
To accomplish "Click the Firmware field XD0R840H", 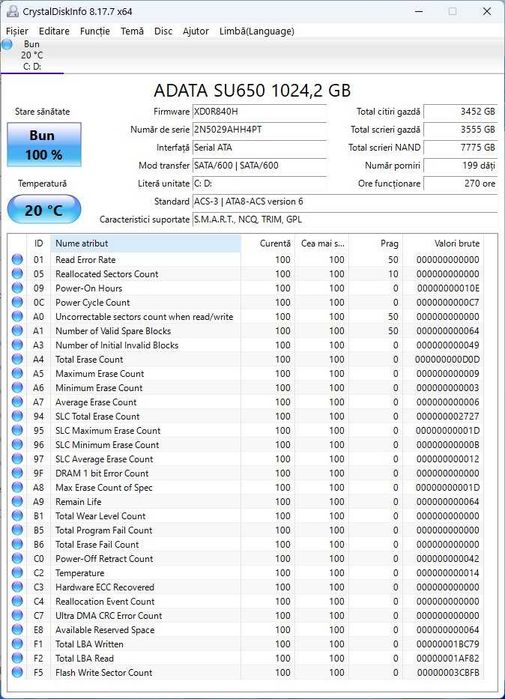I will 259,111.
